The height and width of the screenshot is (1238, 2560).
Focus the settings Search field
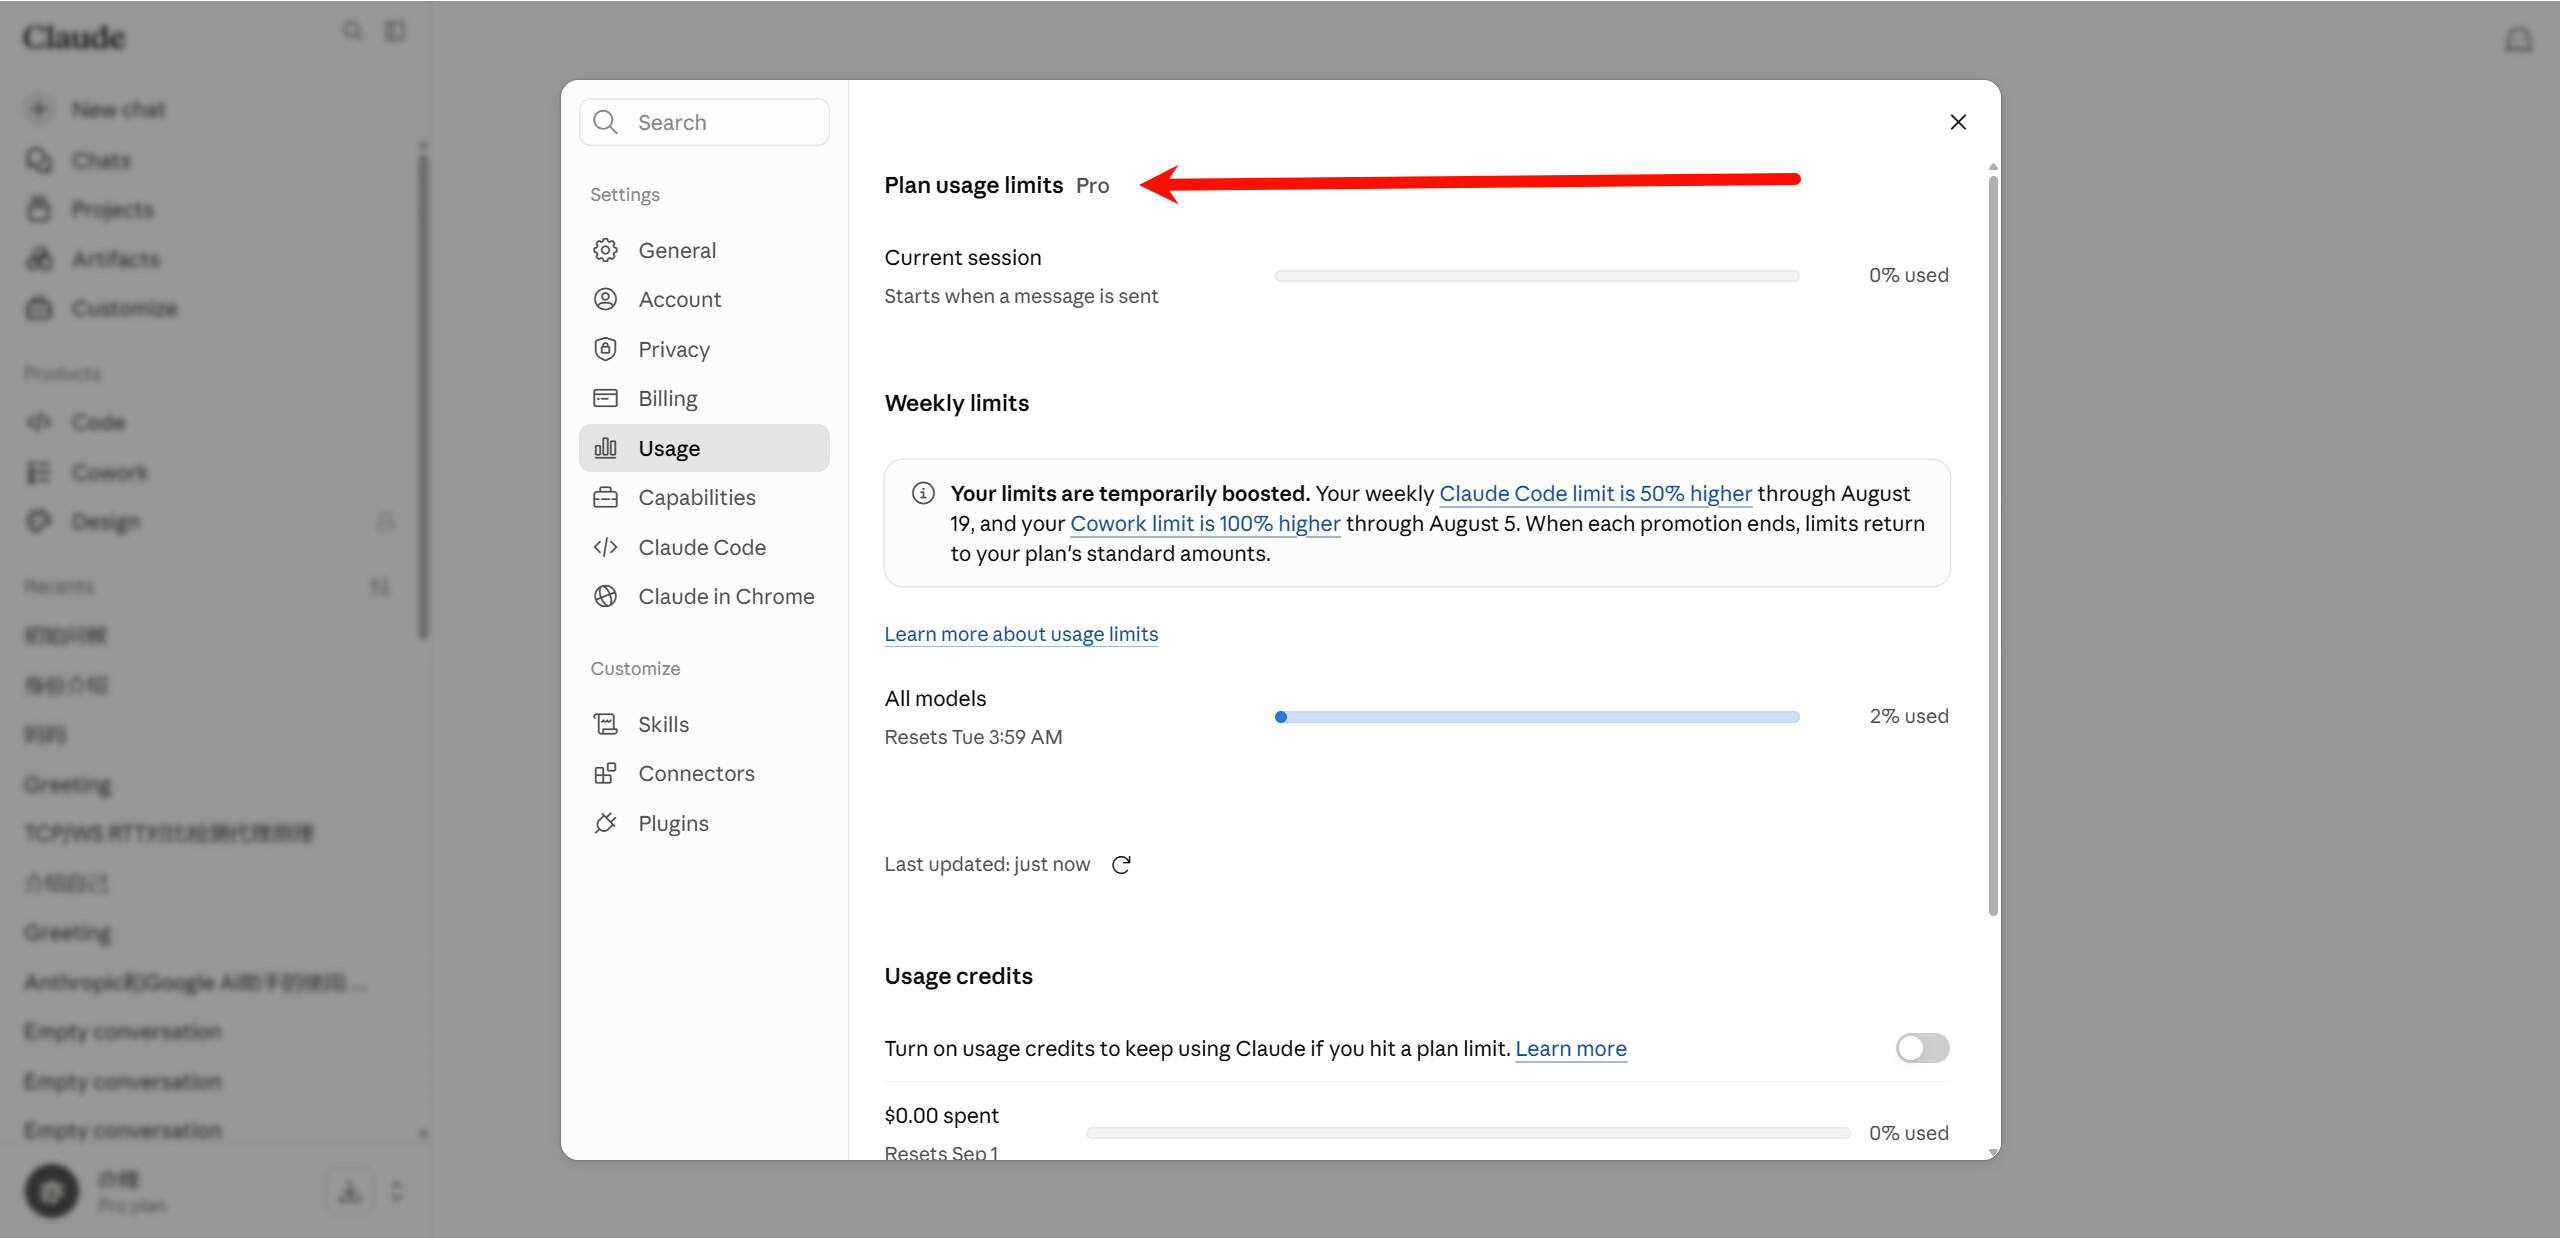[704, 122]
